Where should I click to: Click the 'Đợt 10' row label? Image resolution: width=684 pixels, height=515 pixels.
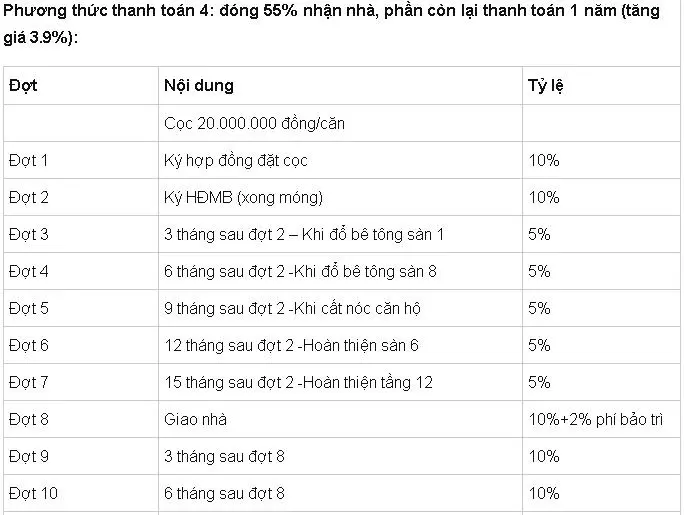pyautogui.click(x=33, y=493)
